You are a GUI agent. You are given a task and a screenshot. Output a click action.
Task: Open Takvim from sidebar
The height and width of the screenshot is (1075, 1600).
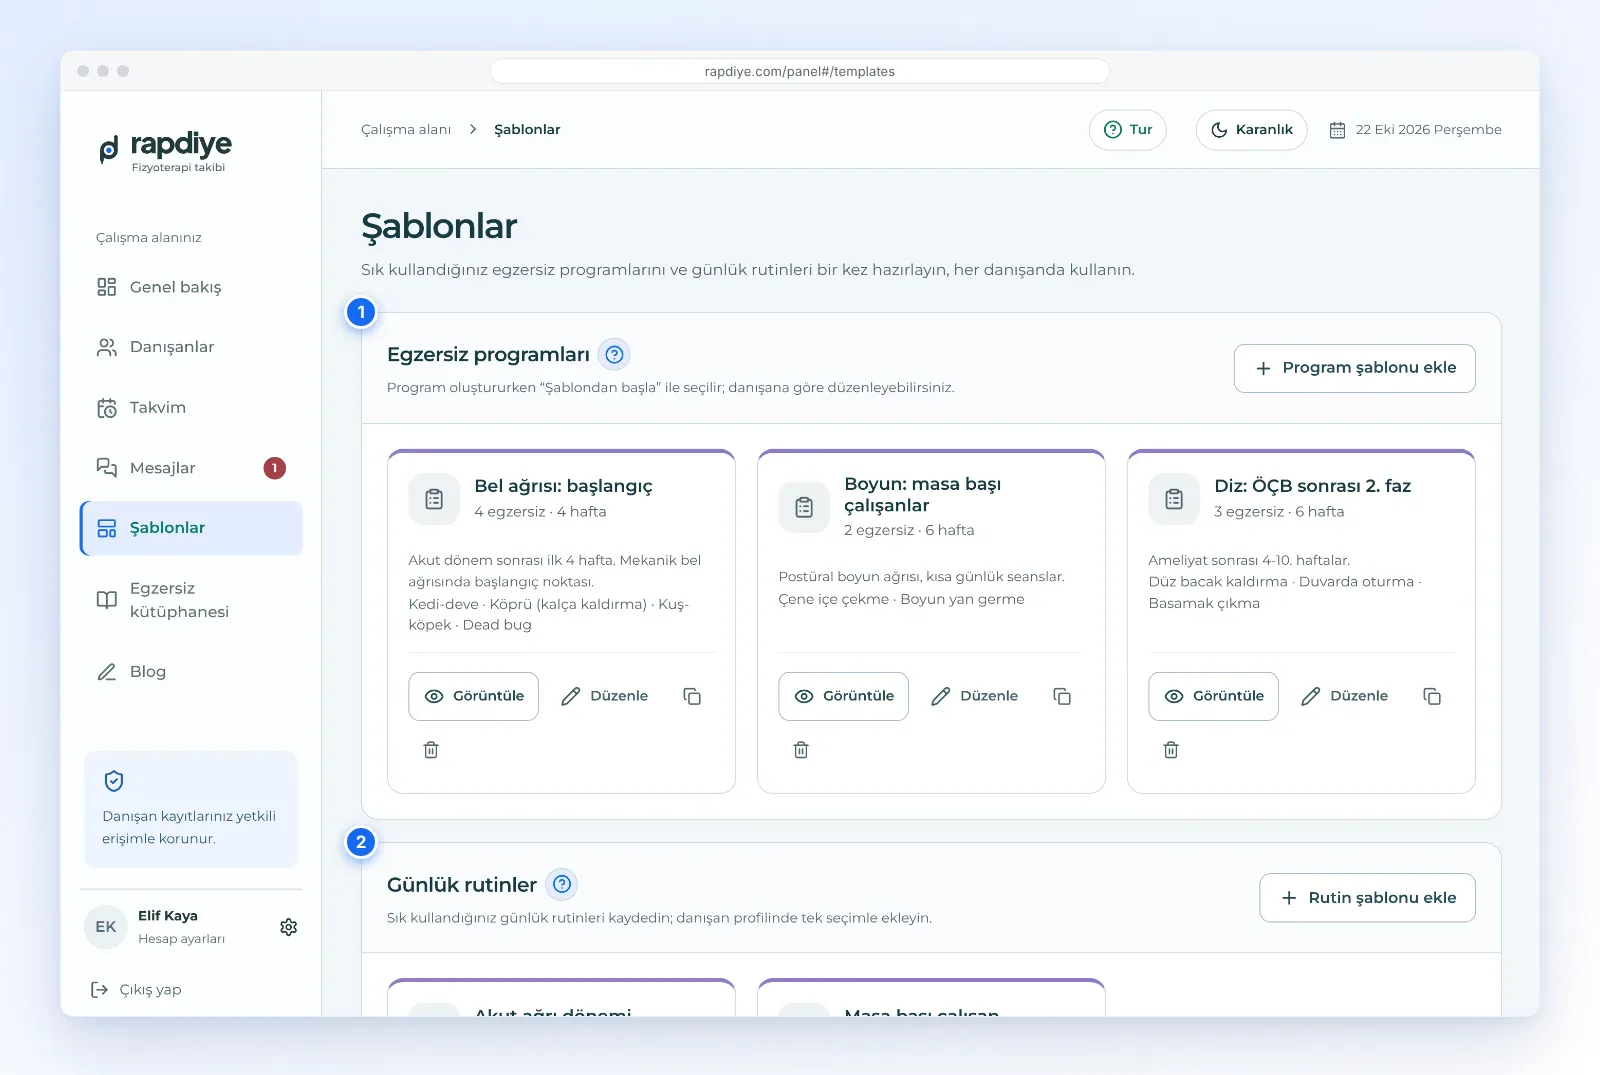tap(191, 408)
